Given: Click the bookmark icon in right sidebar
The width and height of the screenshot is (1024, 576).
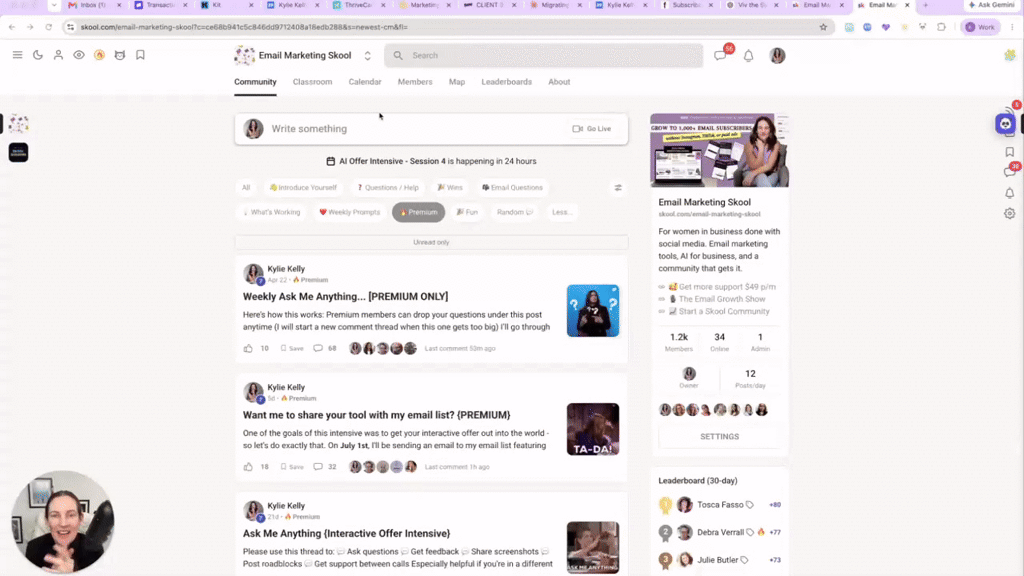Looking at the screenshot, I should [x=1010, y=152].
